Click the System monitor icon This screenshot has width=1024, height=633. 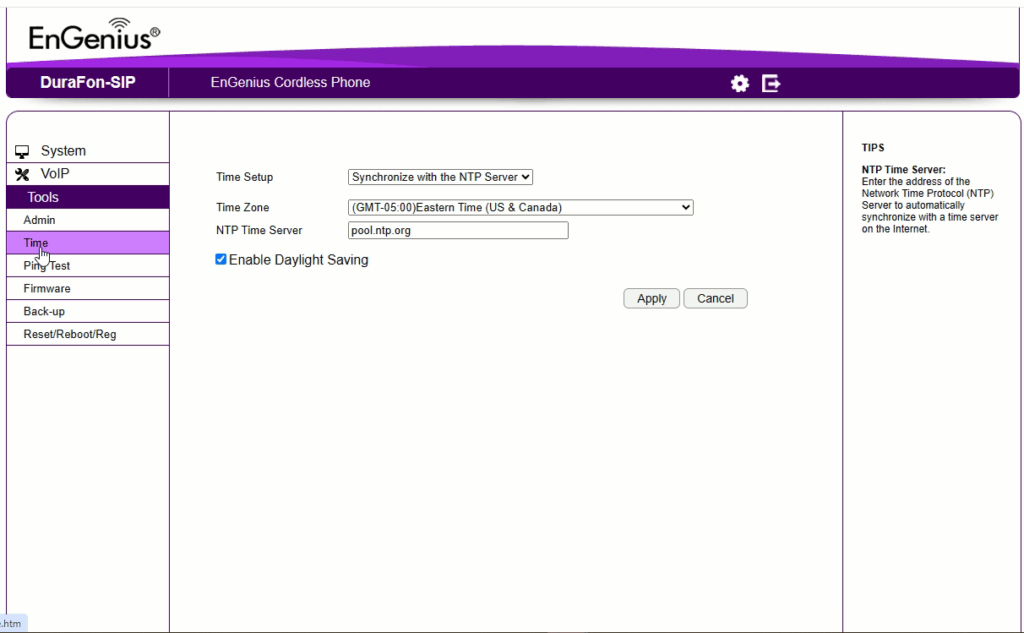click(22, 152)
